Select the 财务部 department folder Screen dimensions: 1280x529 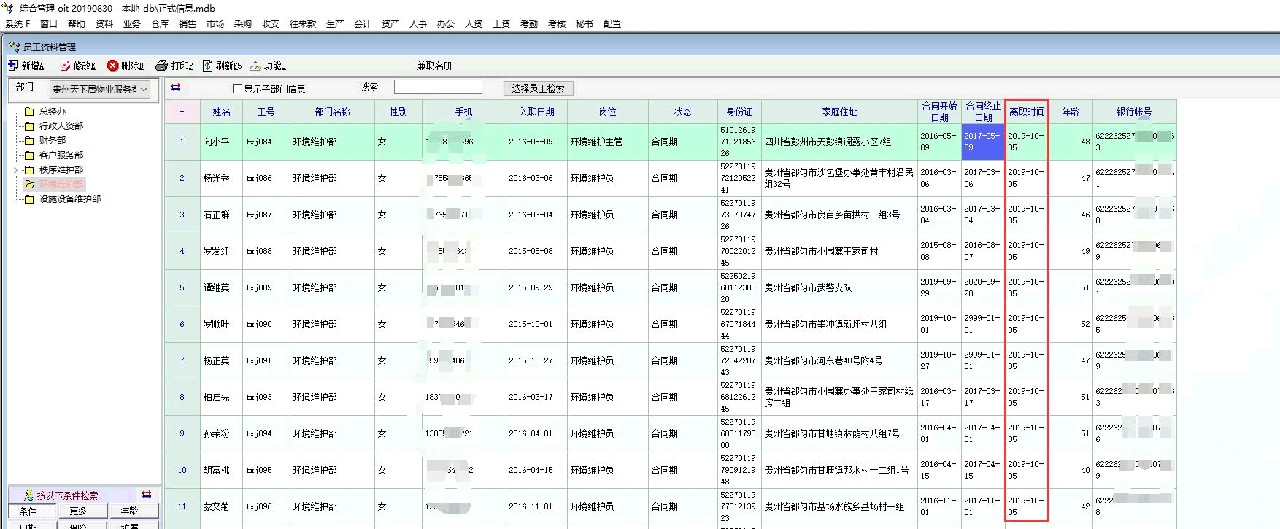coord(54,141)
